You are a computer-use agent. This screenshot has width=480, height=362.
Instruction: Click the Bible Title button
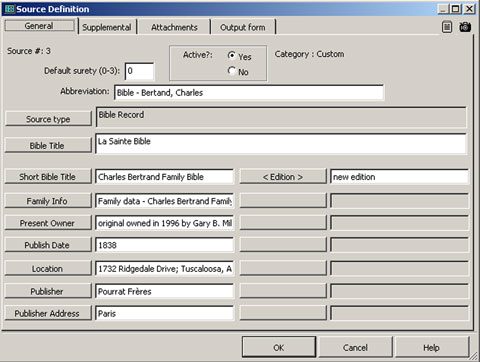click(48, 145)
